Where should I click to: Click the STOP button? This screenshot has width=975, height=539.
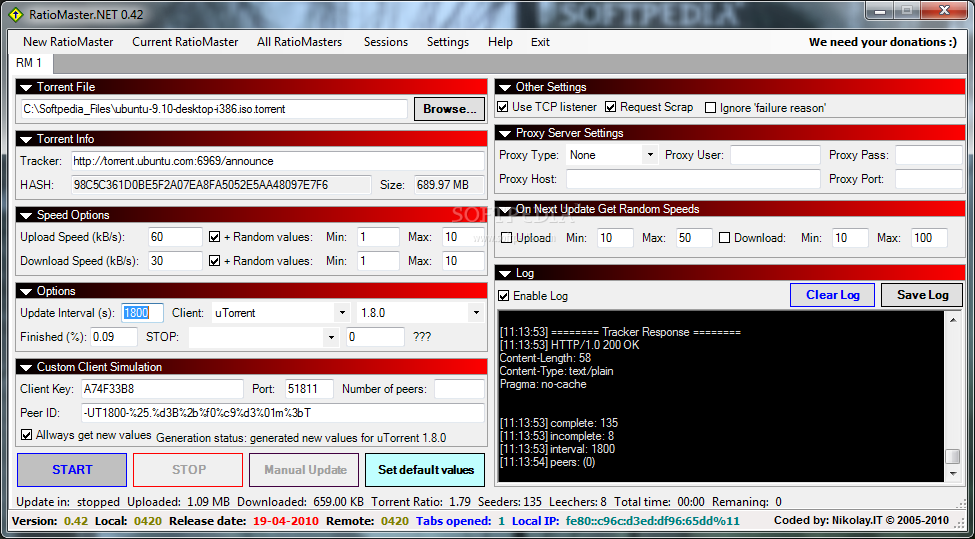tap(188, 470)
